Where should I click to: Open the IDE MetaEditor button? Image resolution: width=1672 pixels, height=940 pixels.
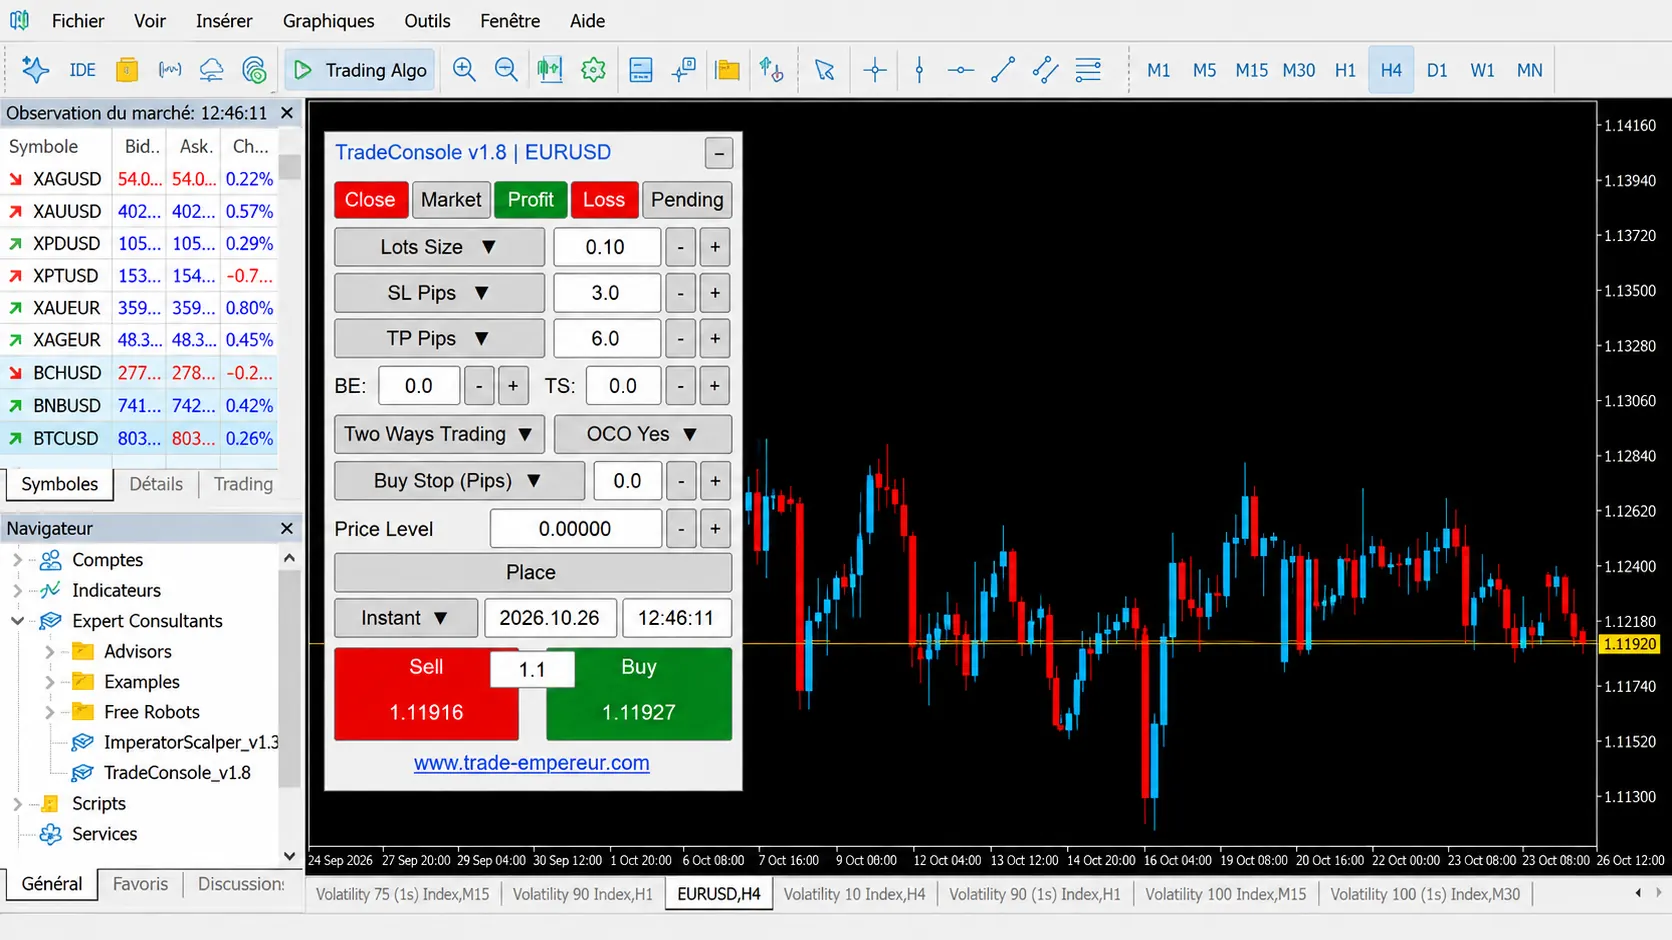(x=82, y=70)
